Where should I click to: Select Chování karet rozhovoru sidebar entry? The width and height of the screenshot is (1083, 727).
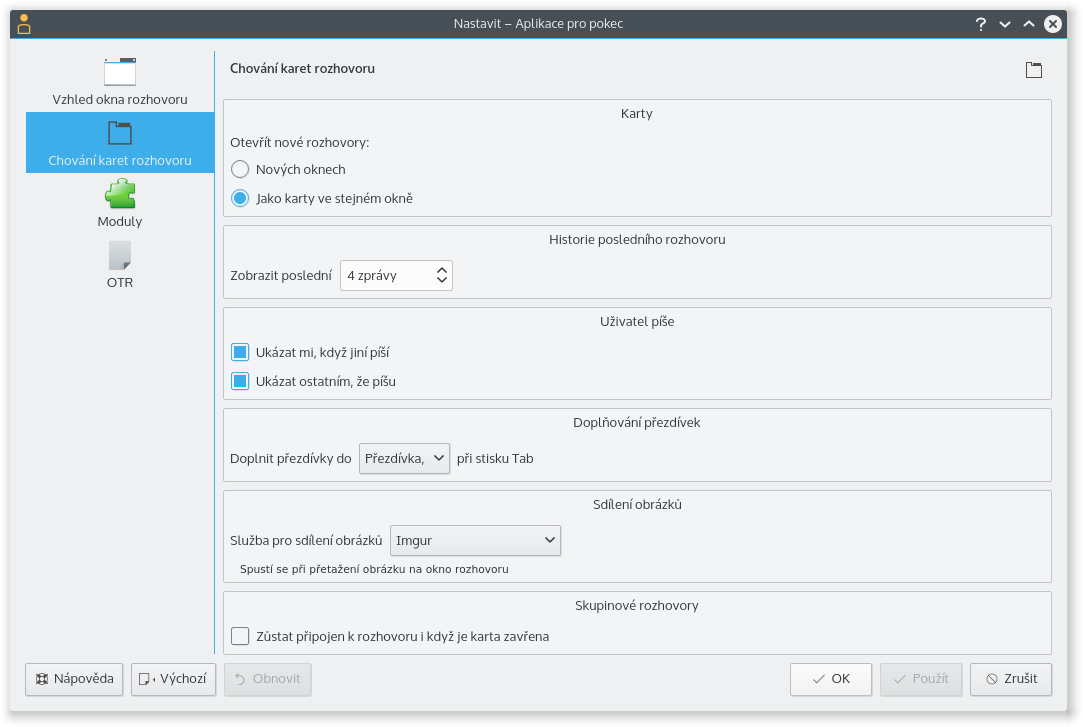119,143
